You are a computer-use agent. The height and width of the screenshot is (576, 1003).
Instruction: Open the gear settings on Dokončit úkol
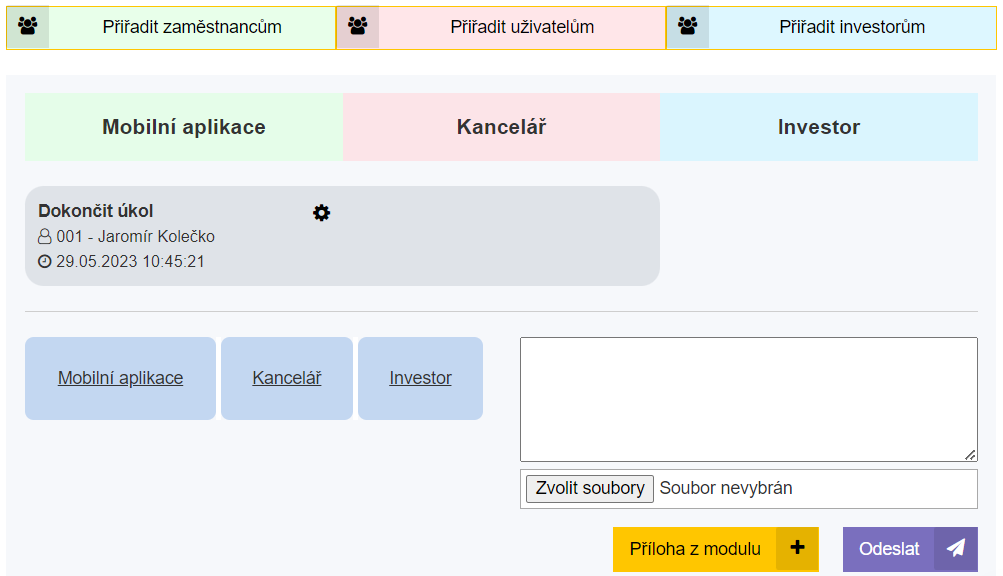(321, 212)
